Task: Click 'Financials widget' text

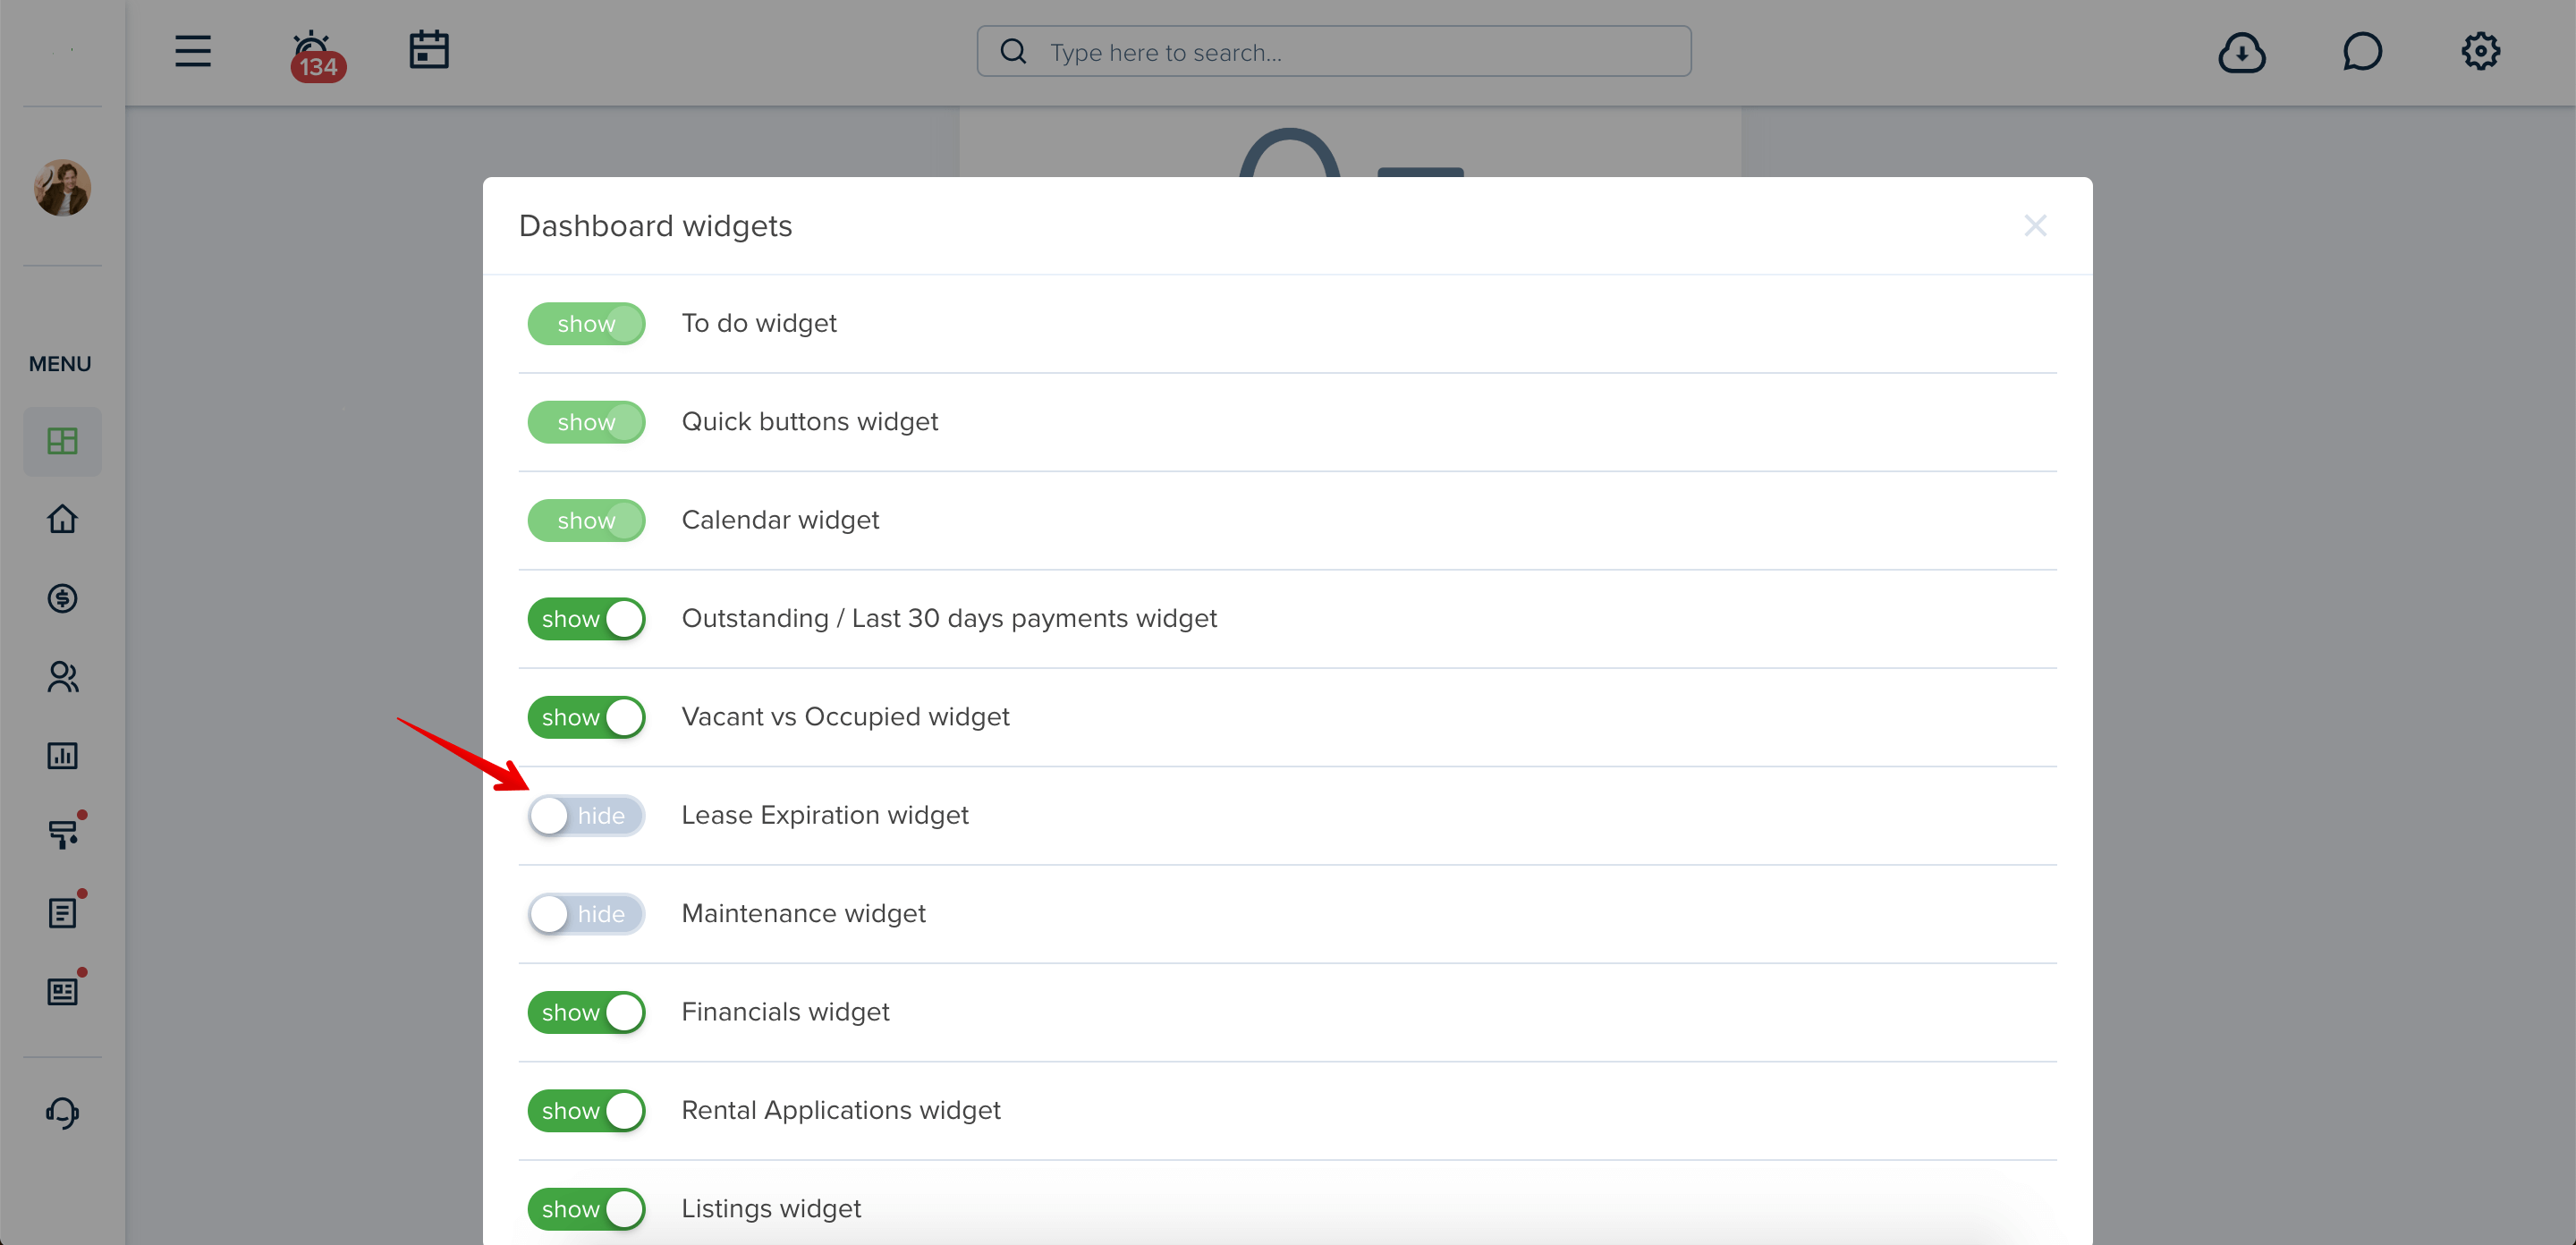Action: [785, 1012]
